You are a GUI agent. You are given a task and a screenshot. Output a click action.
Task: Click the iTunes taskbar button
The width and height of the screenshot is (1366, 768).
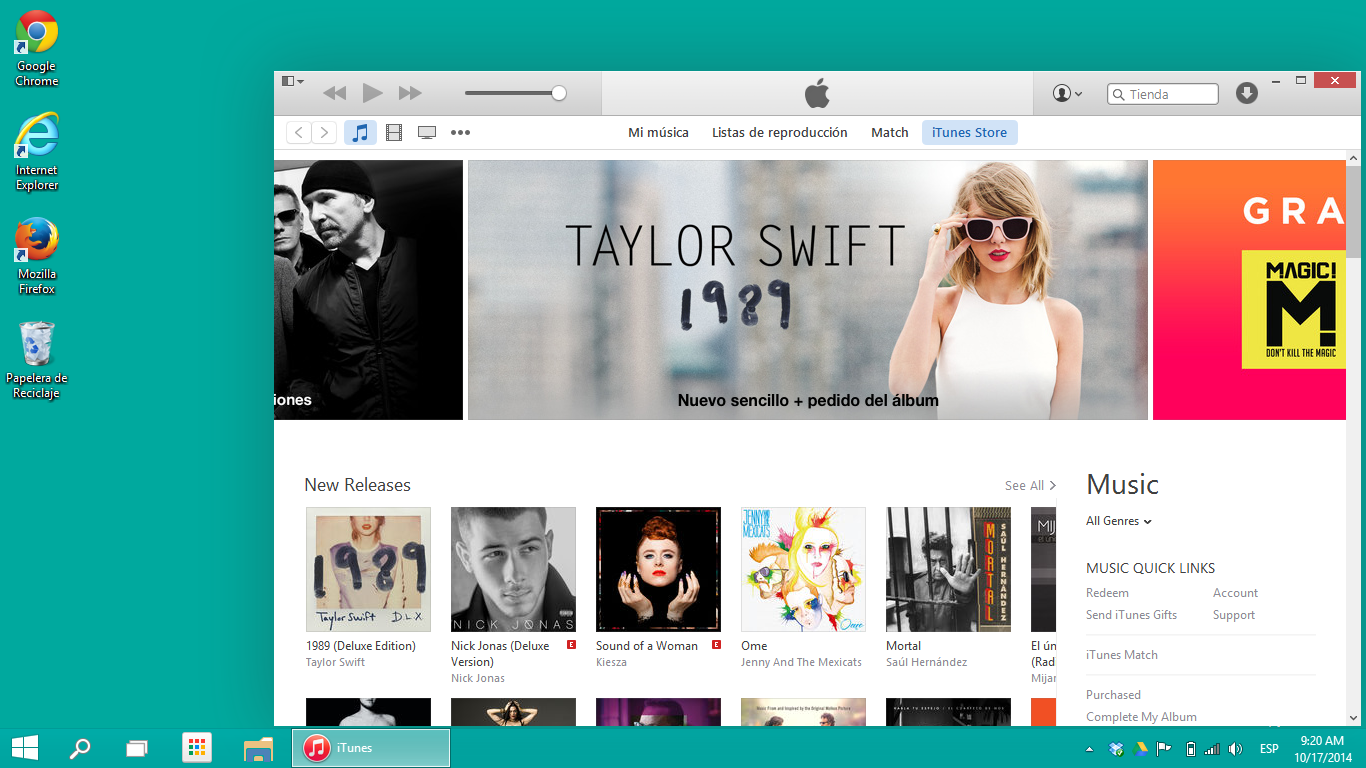tap(371, 748)
